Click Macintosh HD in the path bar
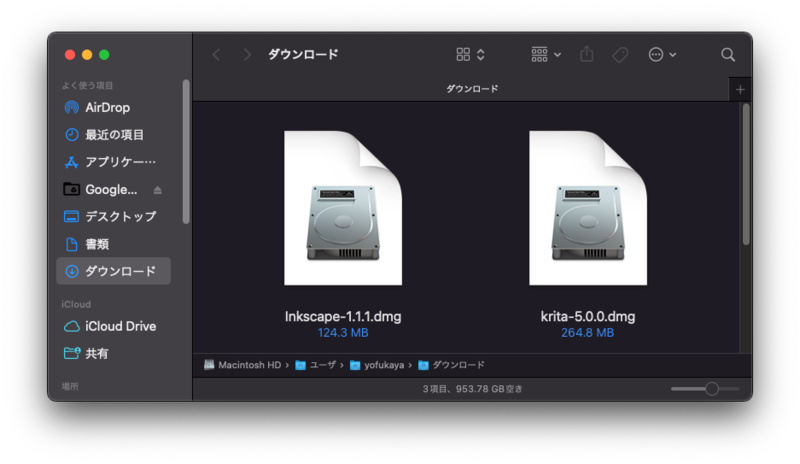800x464 pixels. (x=243, y=365)
